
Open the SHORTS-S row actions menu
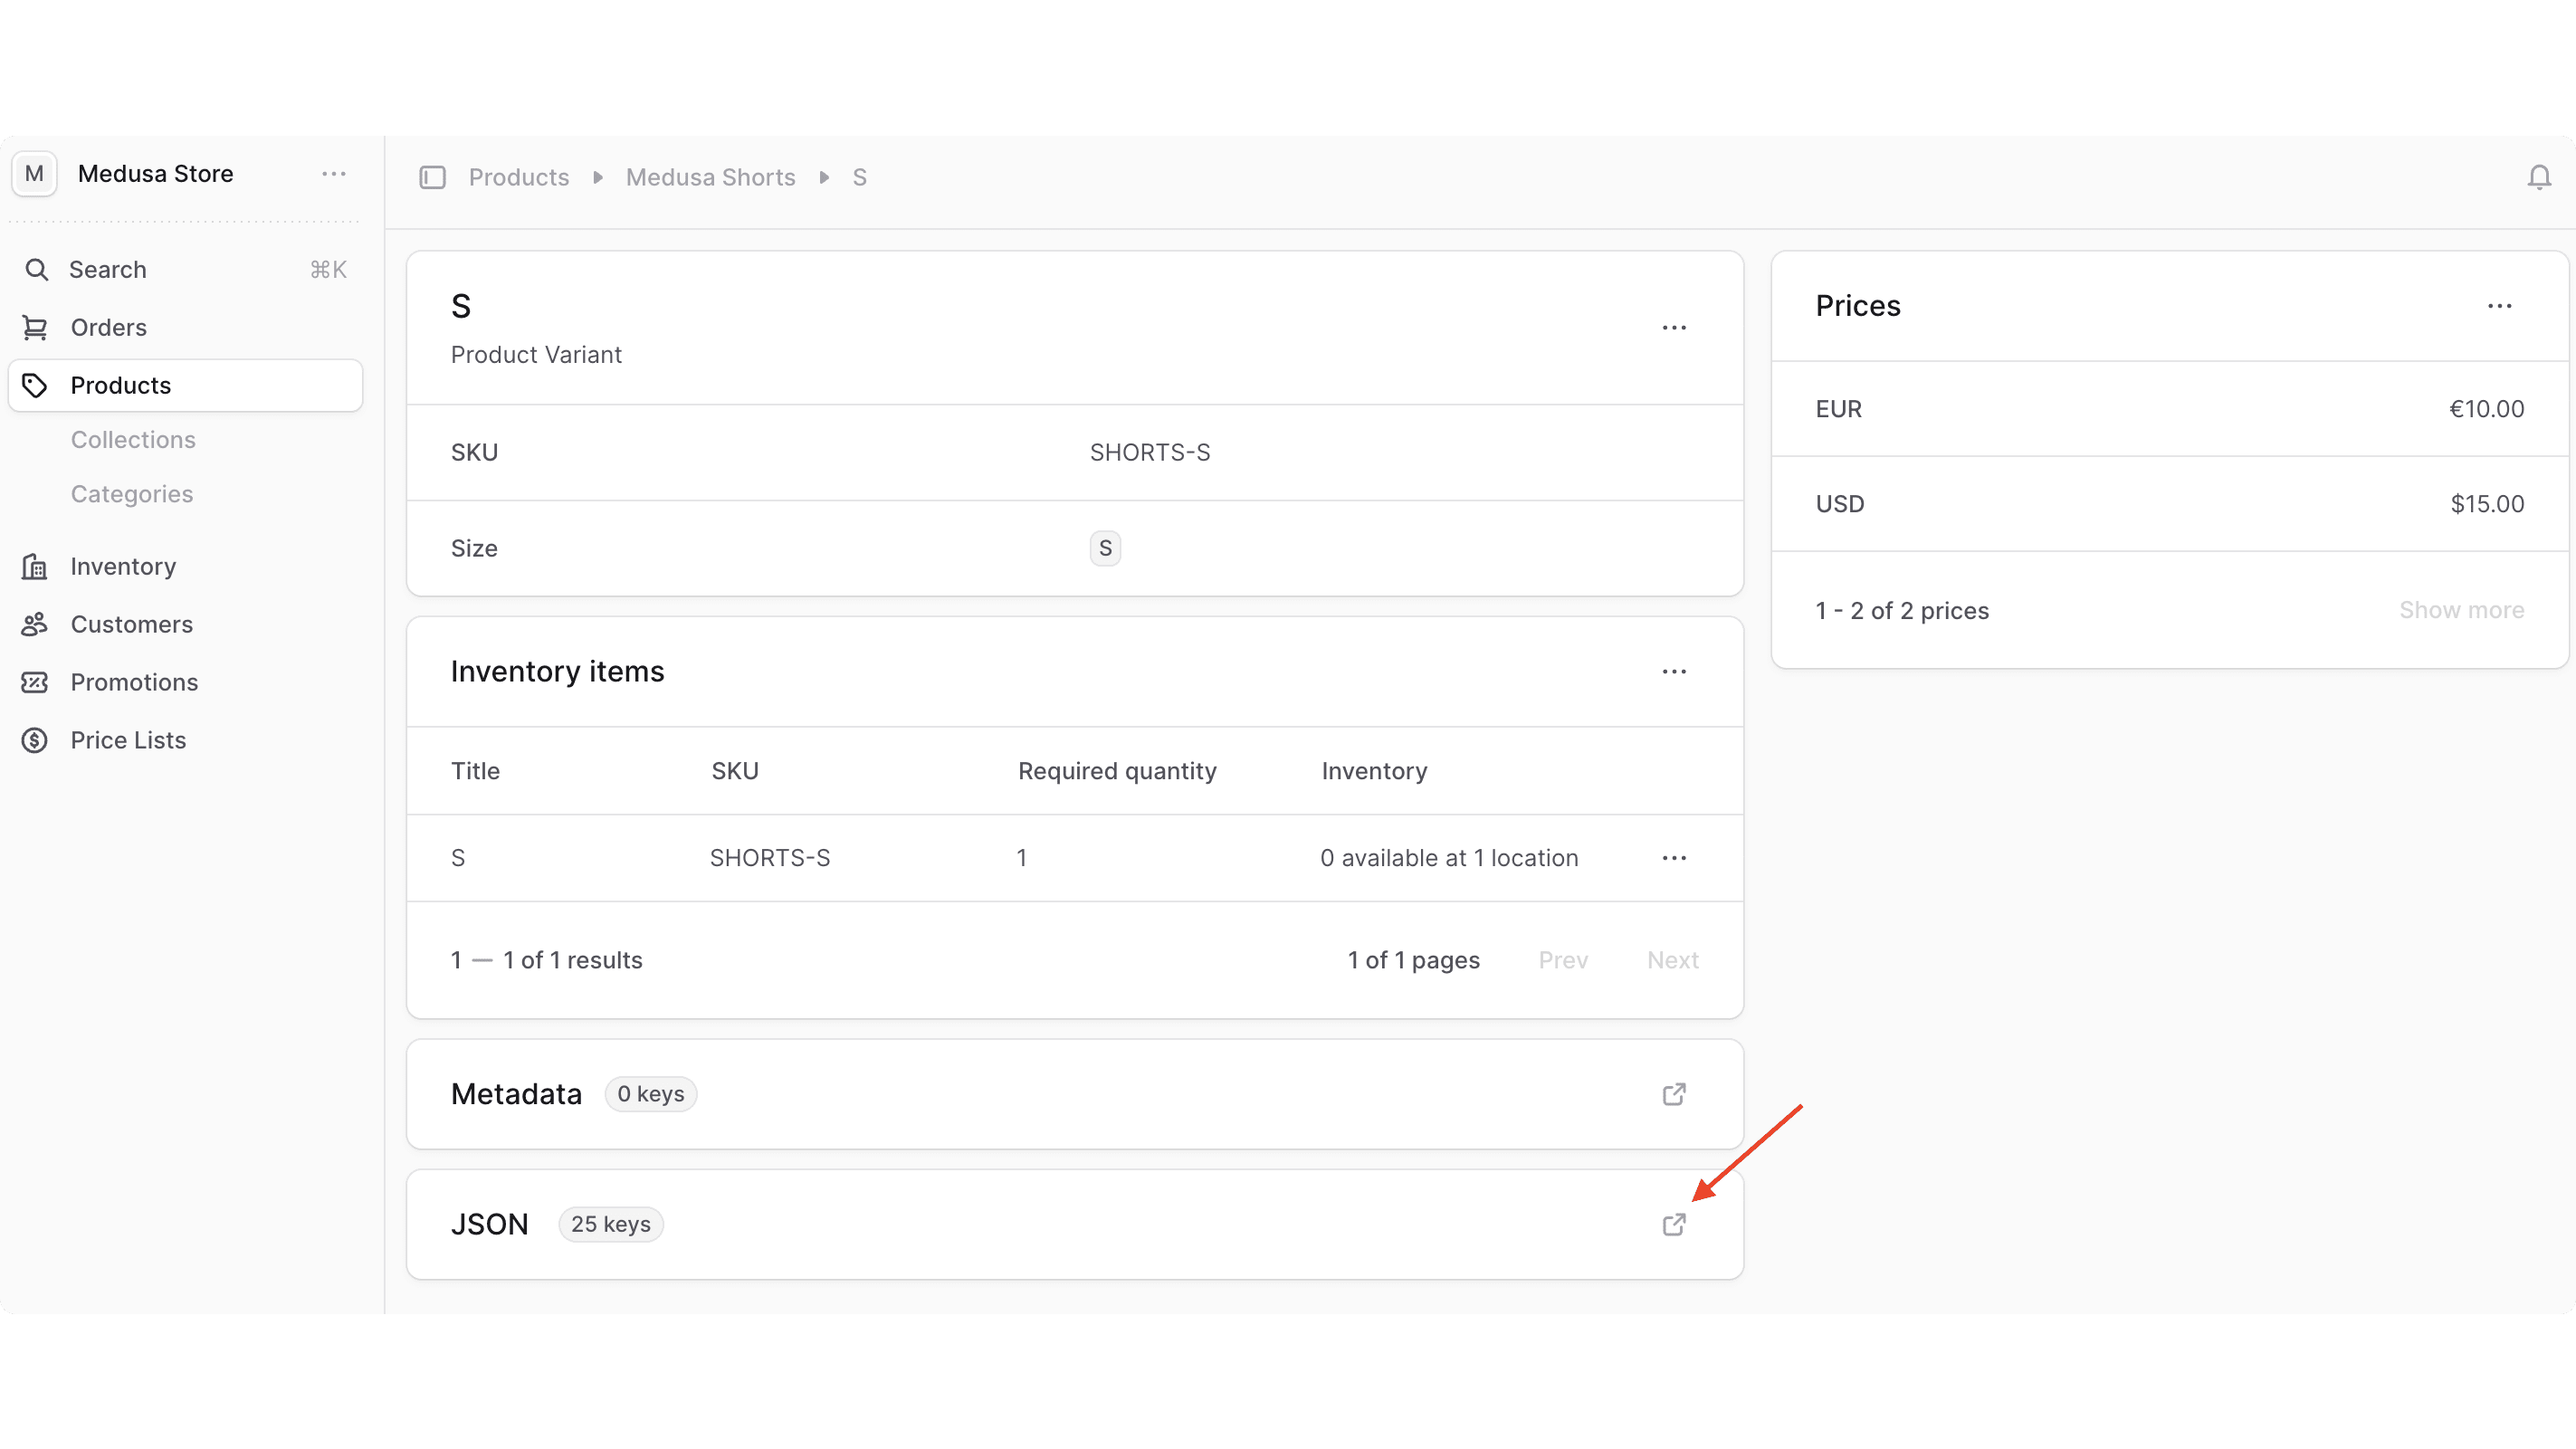(x=1675, y=857)
